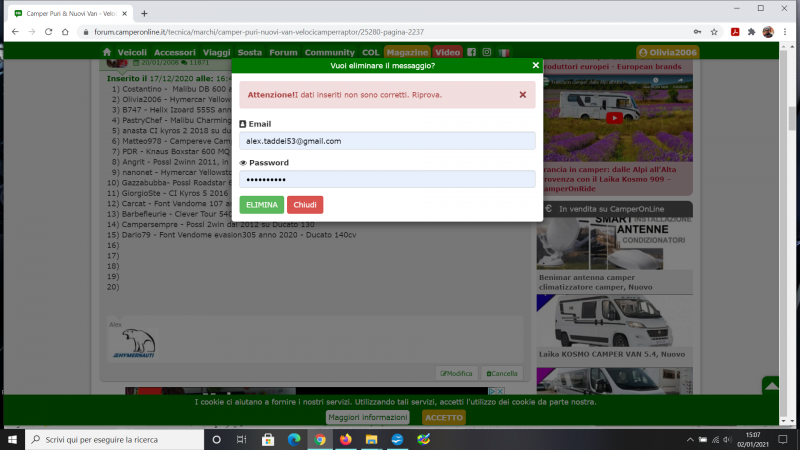Close the delete message dialog with X

pos(536,65)
